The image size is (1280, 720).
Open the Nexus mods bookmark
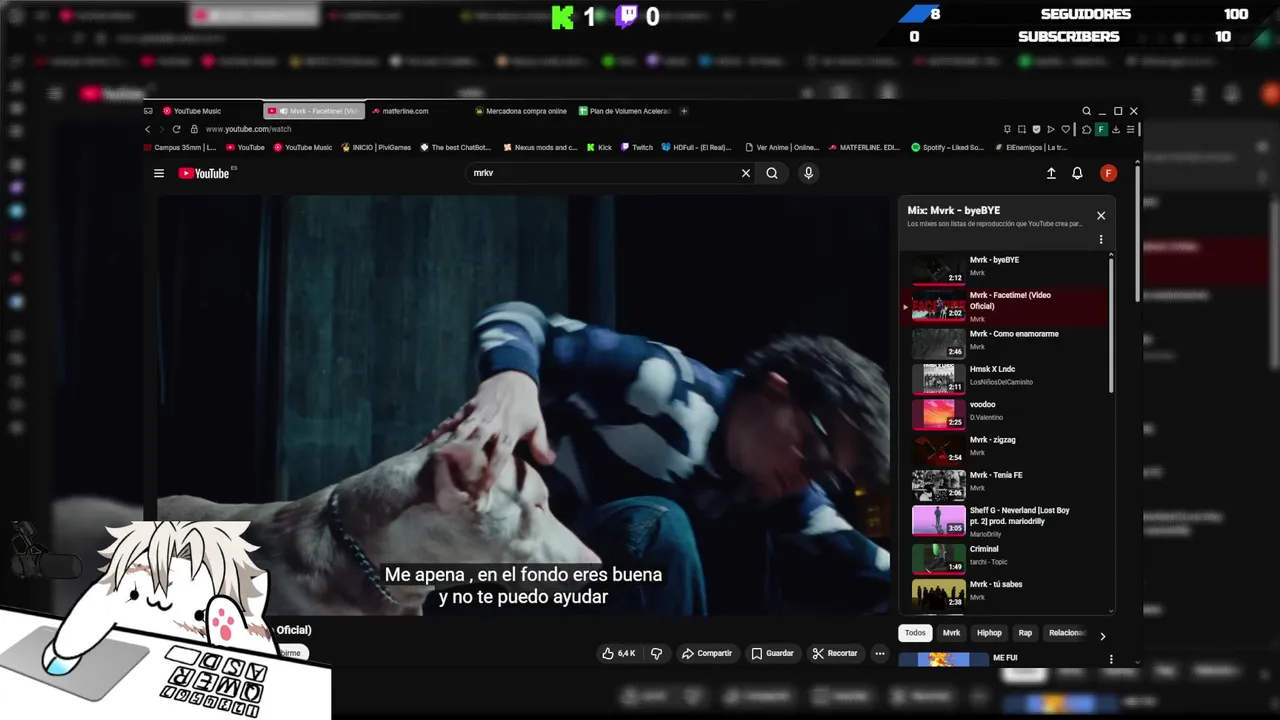[x=540, y=147]
